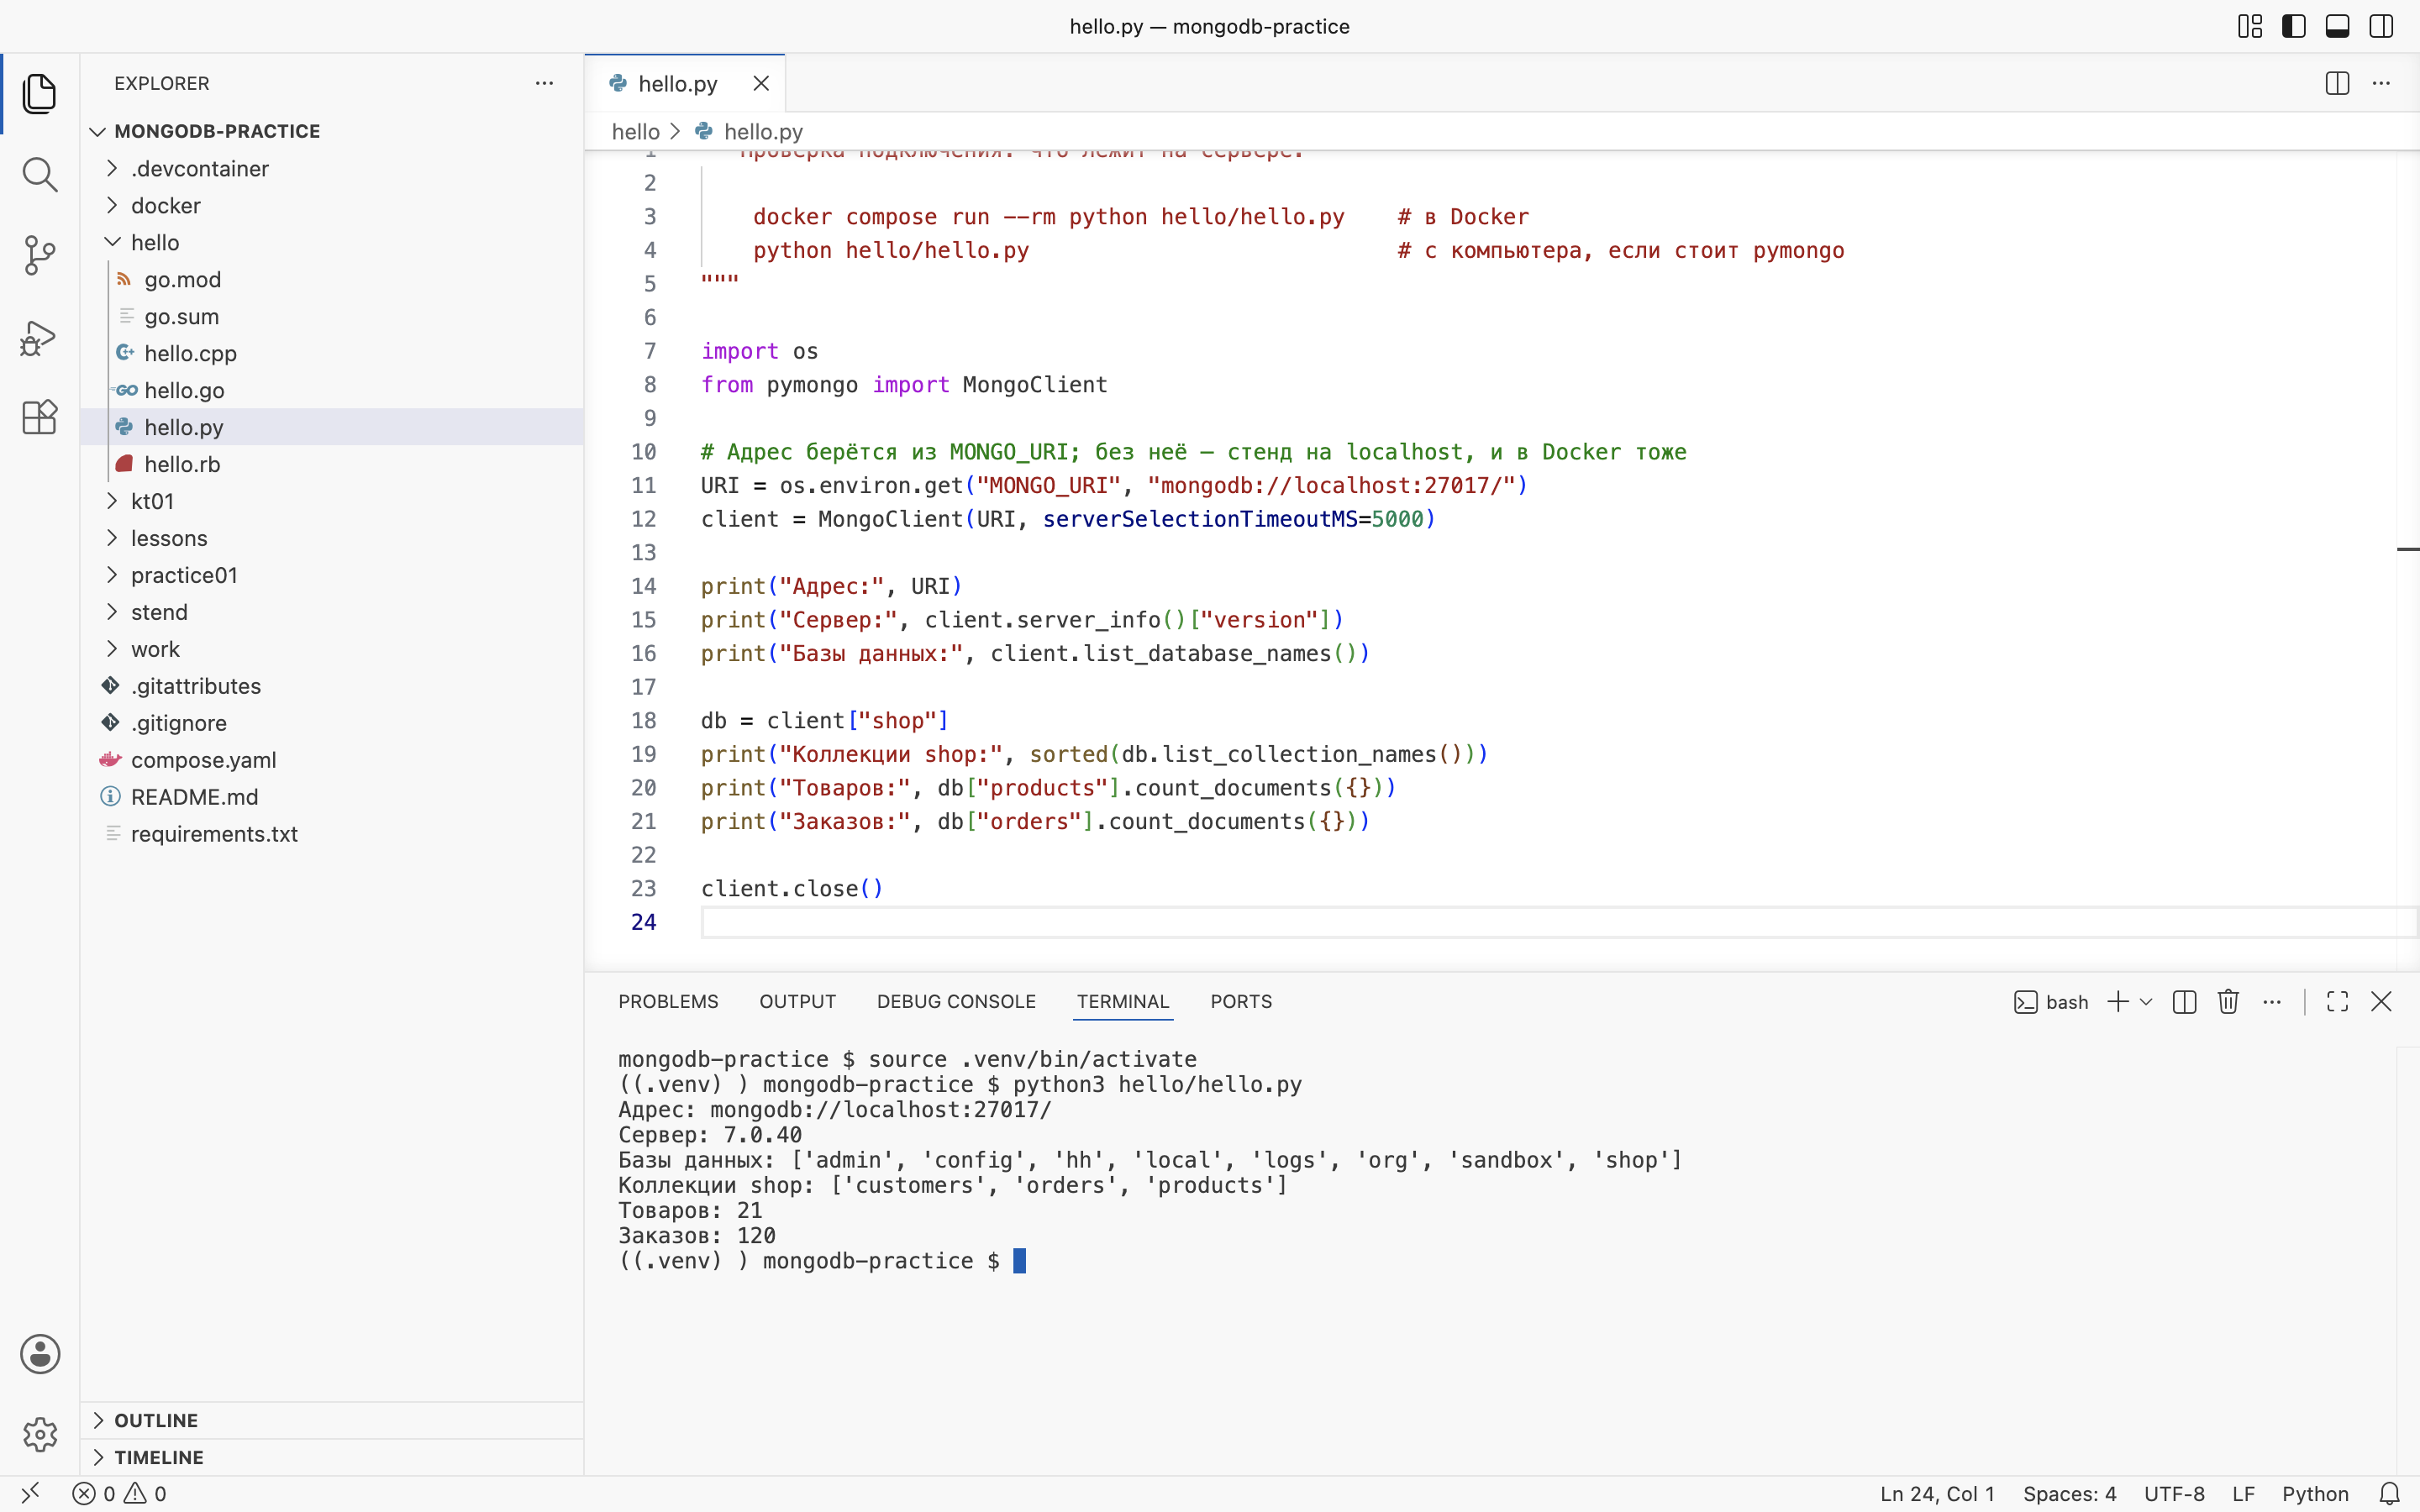
Task: Open README.md file
Action: [x=331, y=797]
